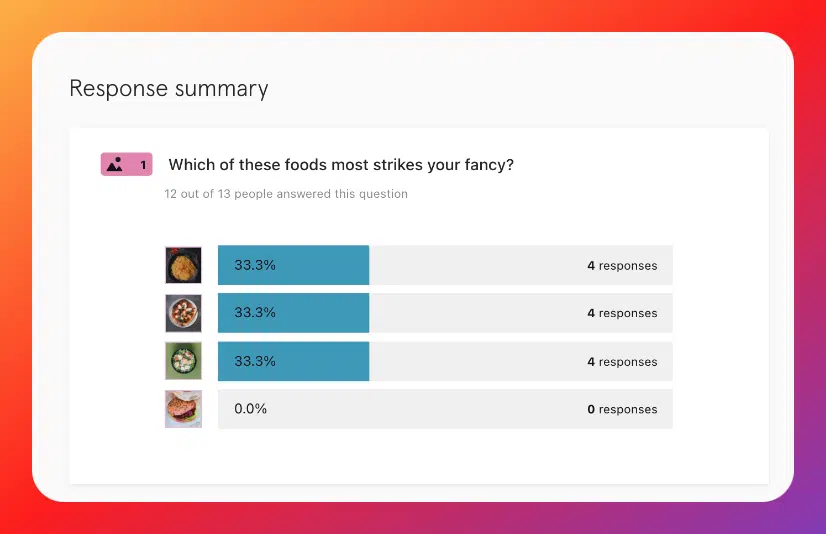Select the noodle dish thumbnail
Image resolution: width=826 pixels, height=534 pixels.
coord(183,265)
